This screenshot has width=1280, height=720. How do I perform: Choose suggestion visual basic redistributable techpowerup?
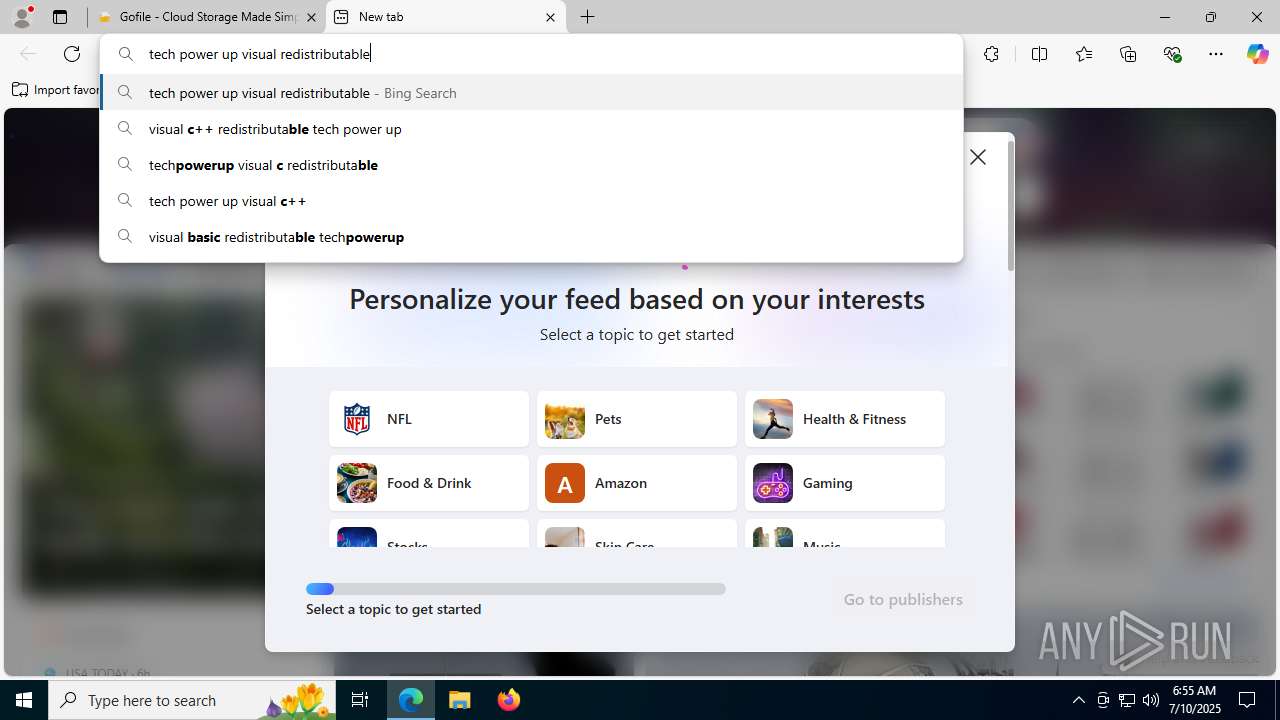pos(531,237)
